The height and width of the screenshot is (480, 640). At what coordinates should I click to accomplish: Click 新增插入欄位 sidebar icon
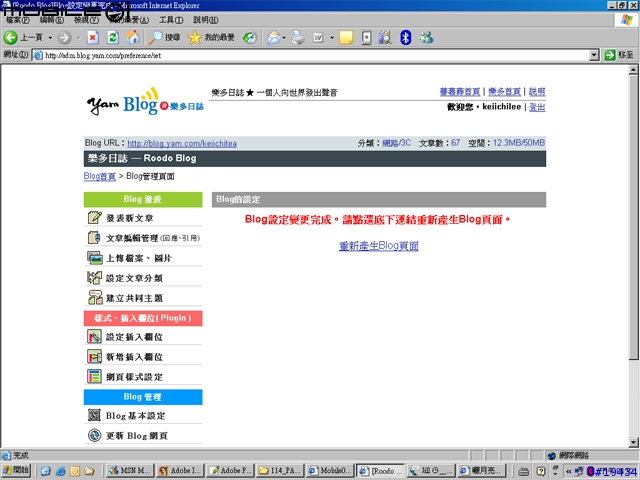click(94, 356)
